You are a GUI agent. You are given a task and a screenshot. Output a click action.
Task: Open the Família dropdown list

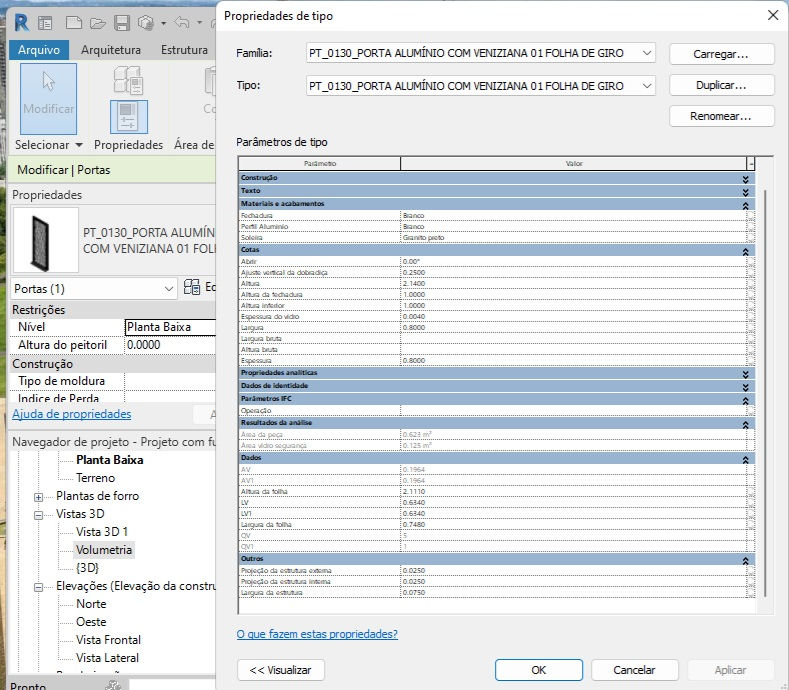tap(647, 53)
